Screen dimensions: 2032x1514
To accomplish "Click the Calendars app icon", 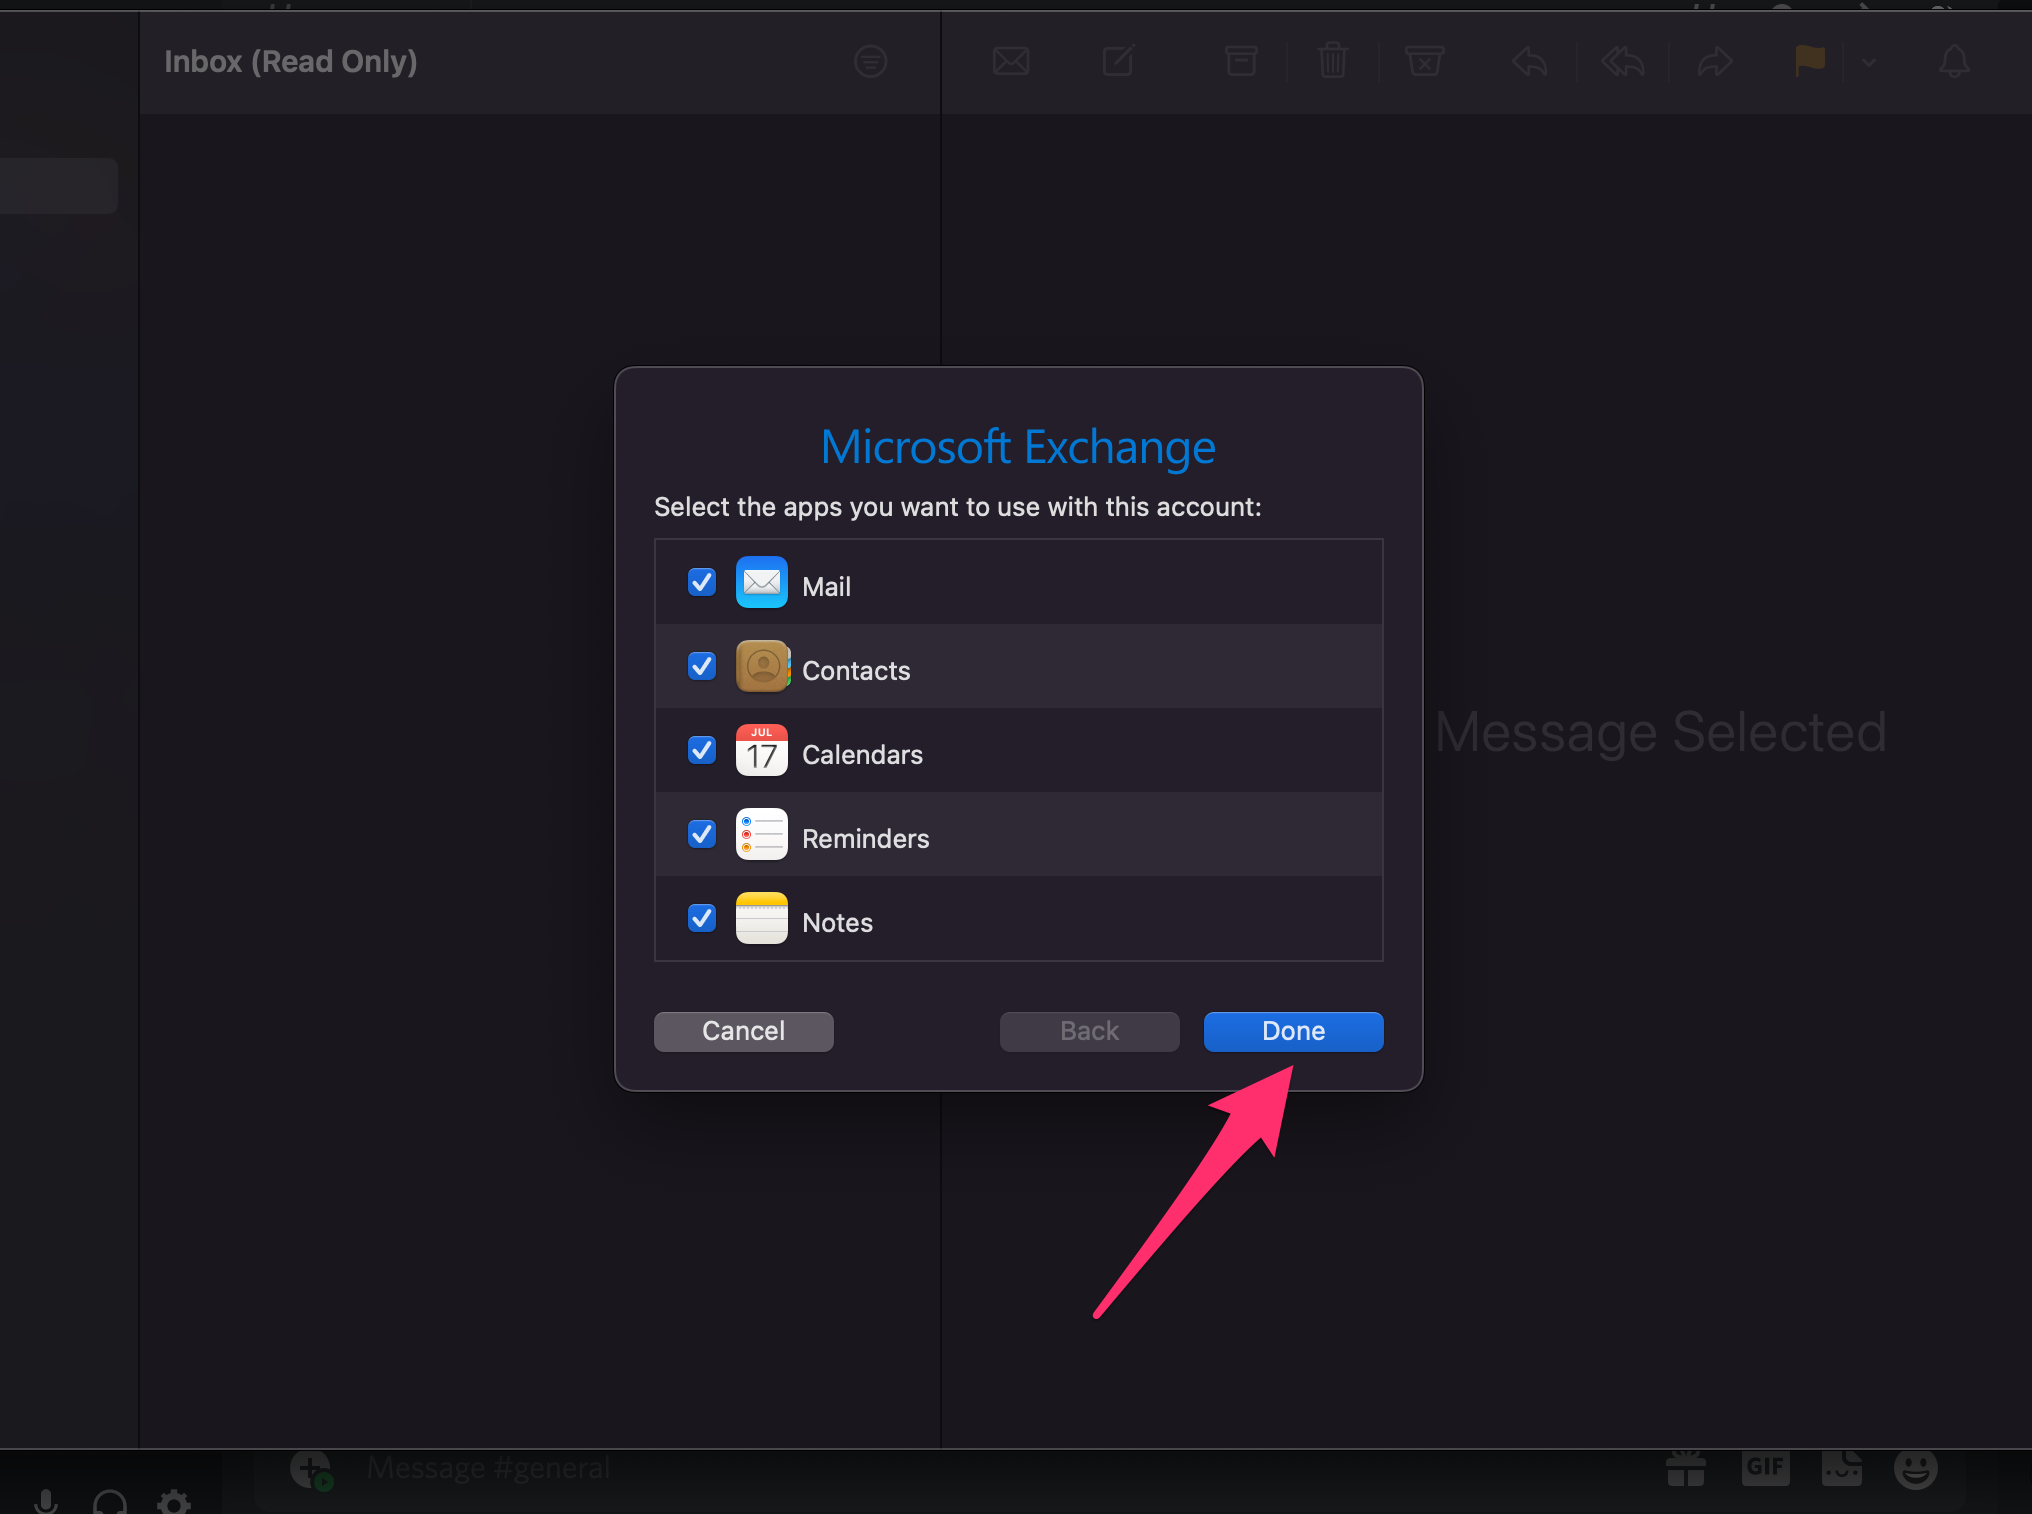I will 762,750.
